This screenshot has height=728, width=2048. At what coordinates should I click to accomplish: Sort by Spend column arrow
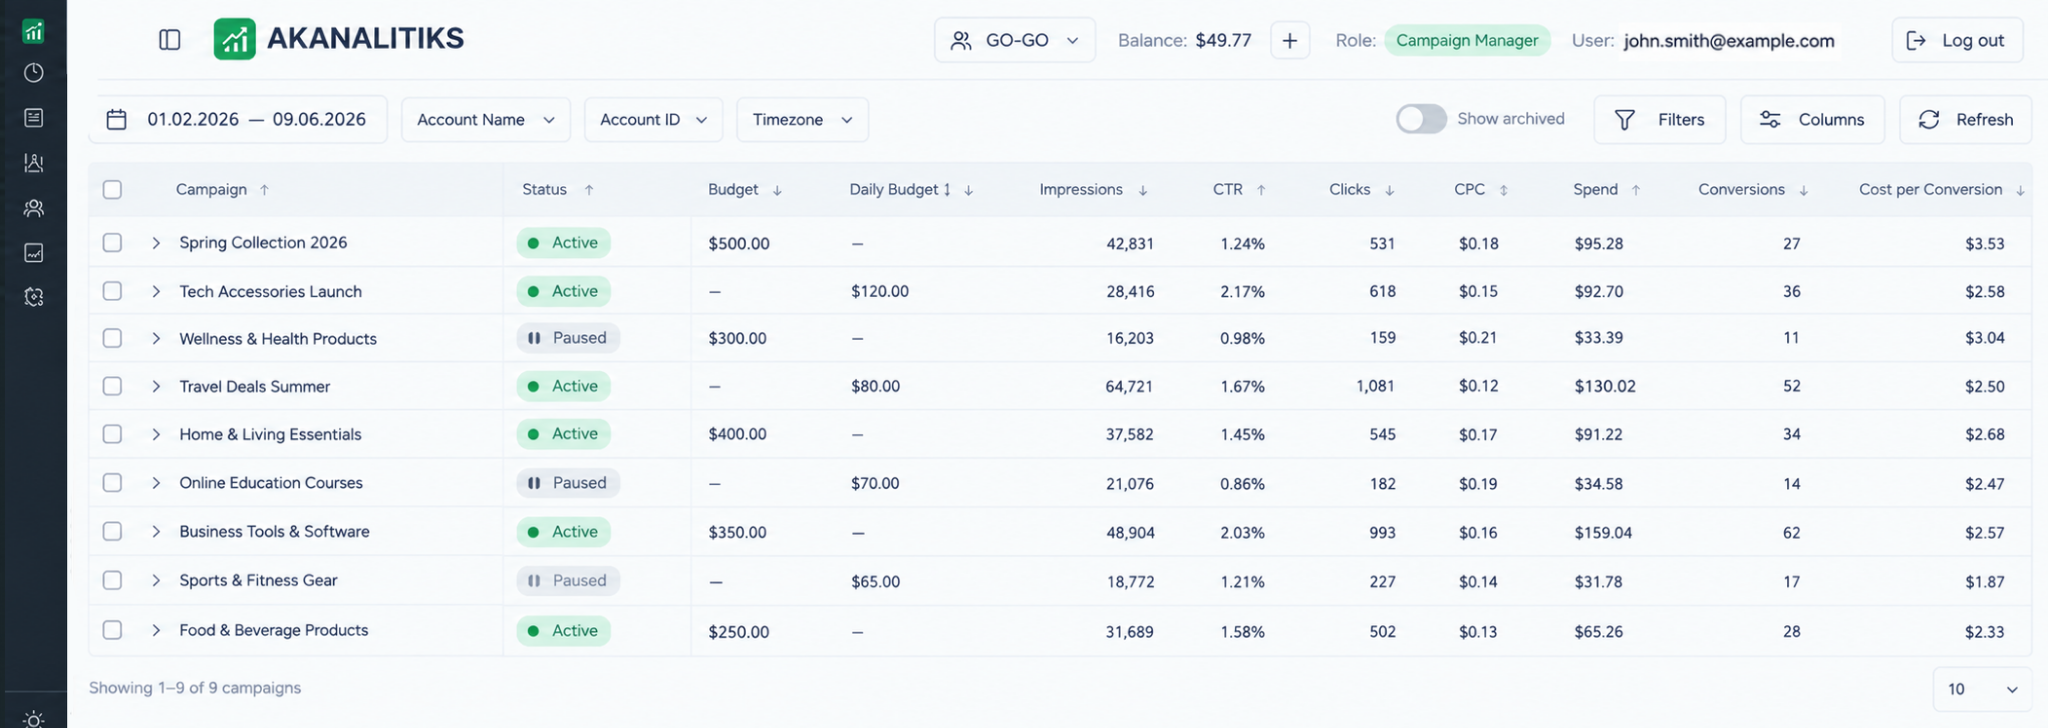point(1636,190)
